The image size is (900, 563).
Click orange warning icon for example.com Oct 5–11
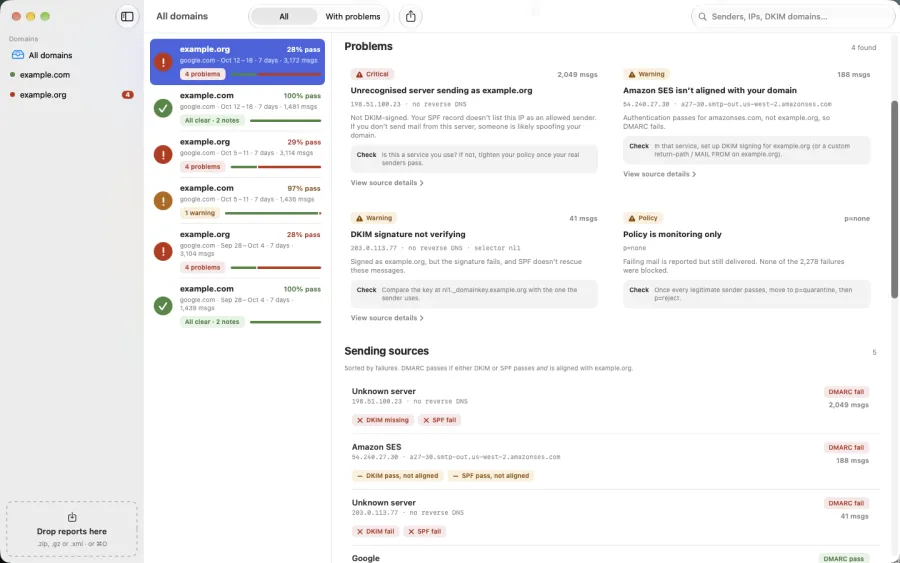click(163, 201)
